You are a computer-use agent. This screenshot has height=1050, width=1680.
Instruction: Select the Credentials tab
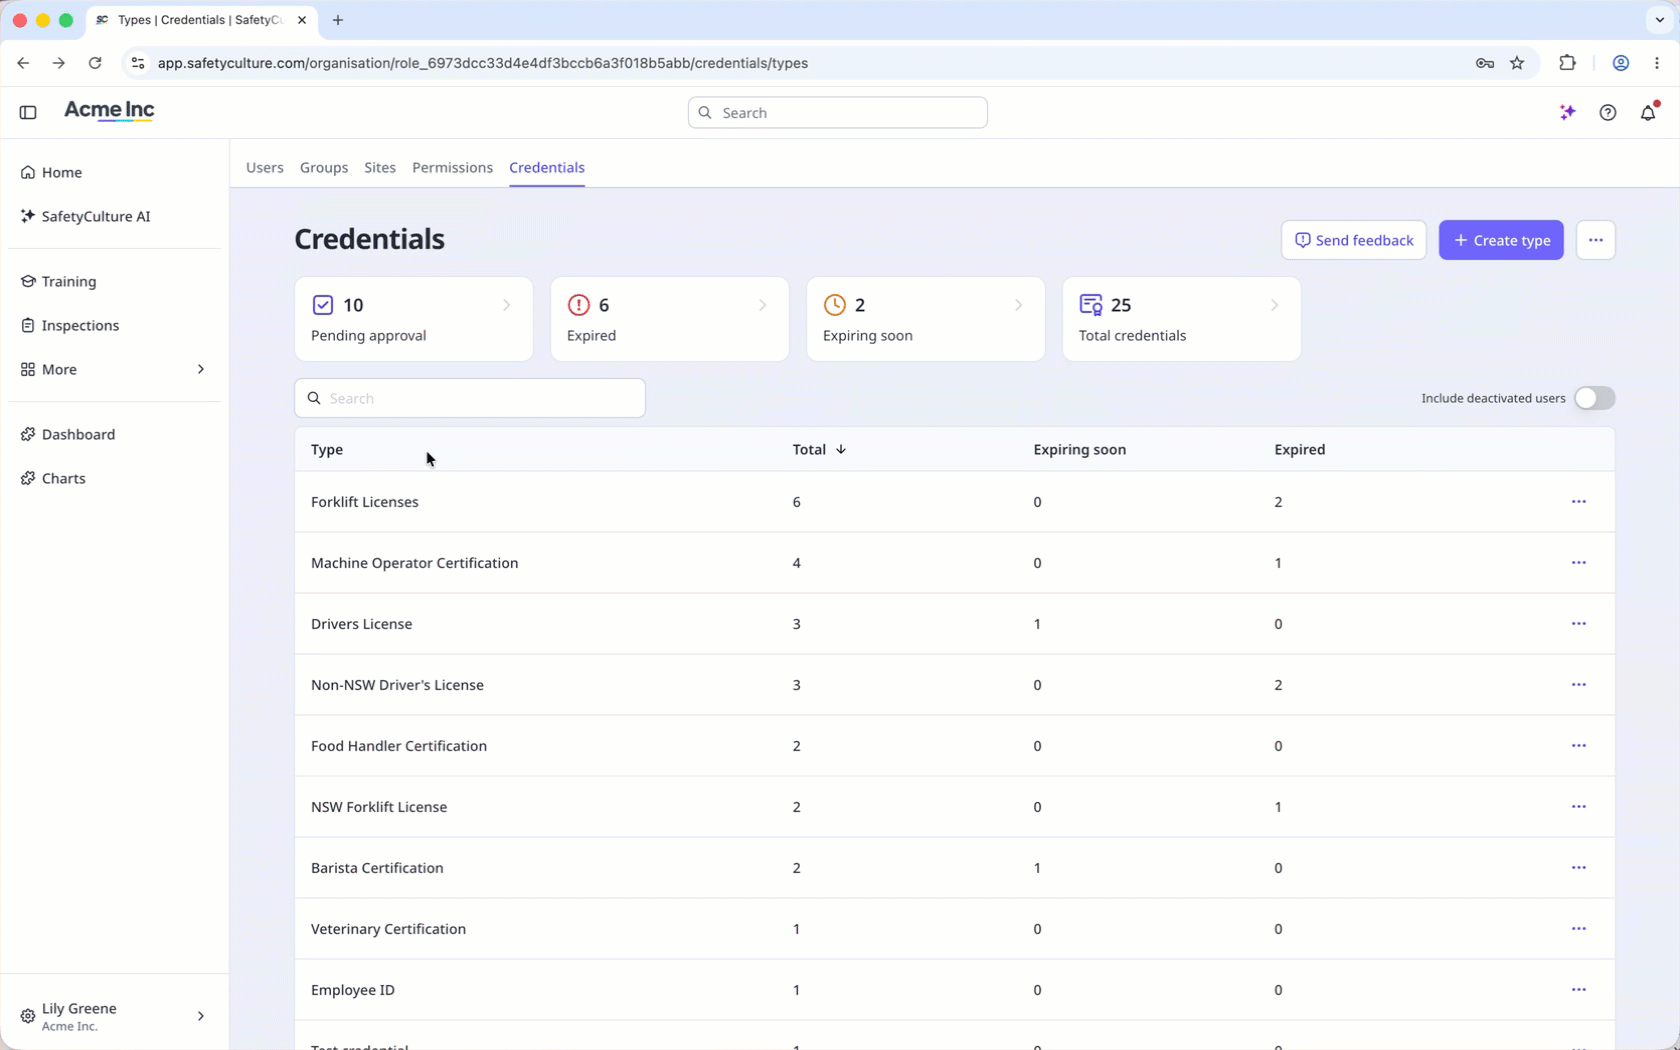(x=547, y=168)
